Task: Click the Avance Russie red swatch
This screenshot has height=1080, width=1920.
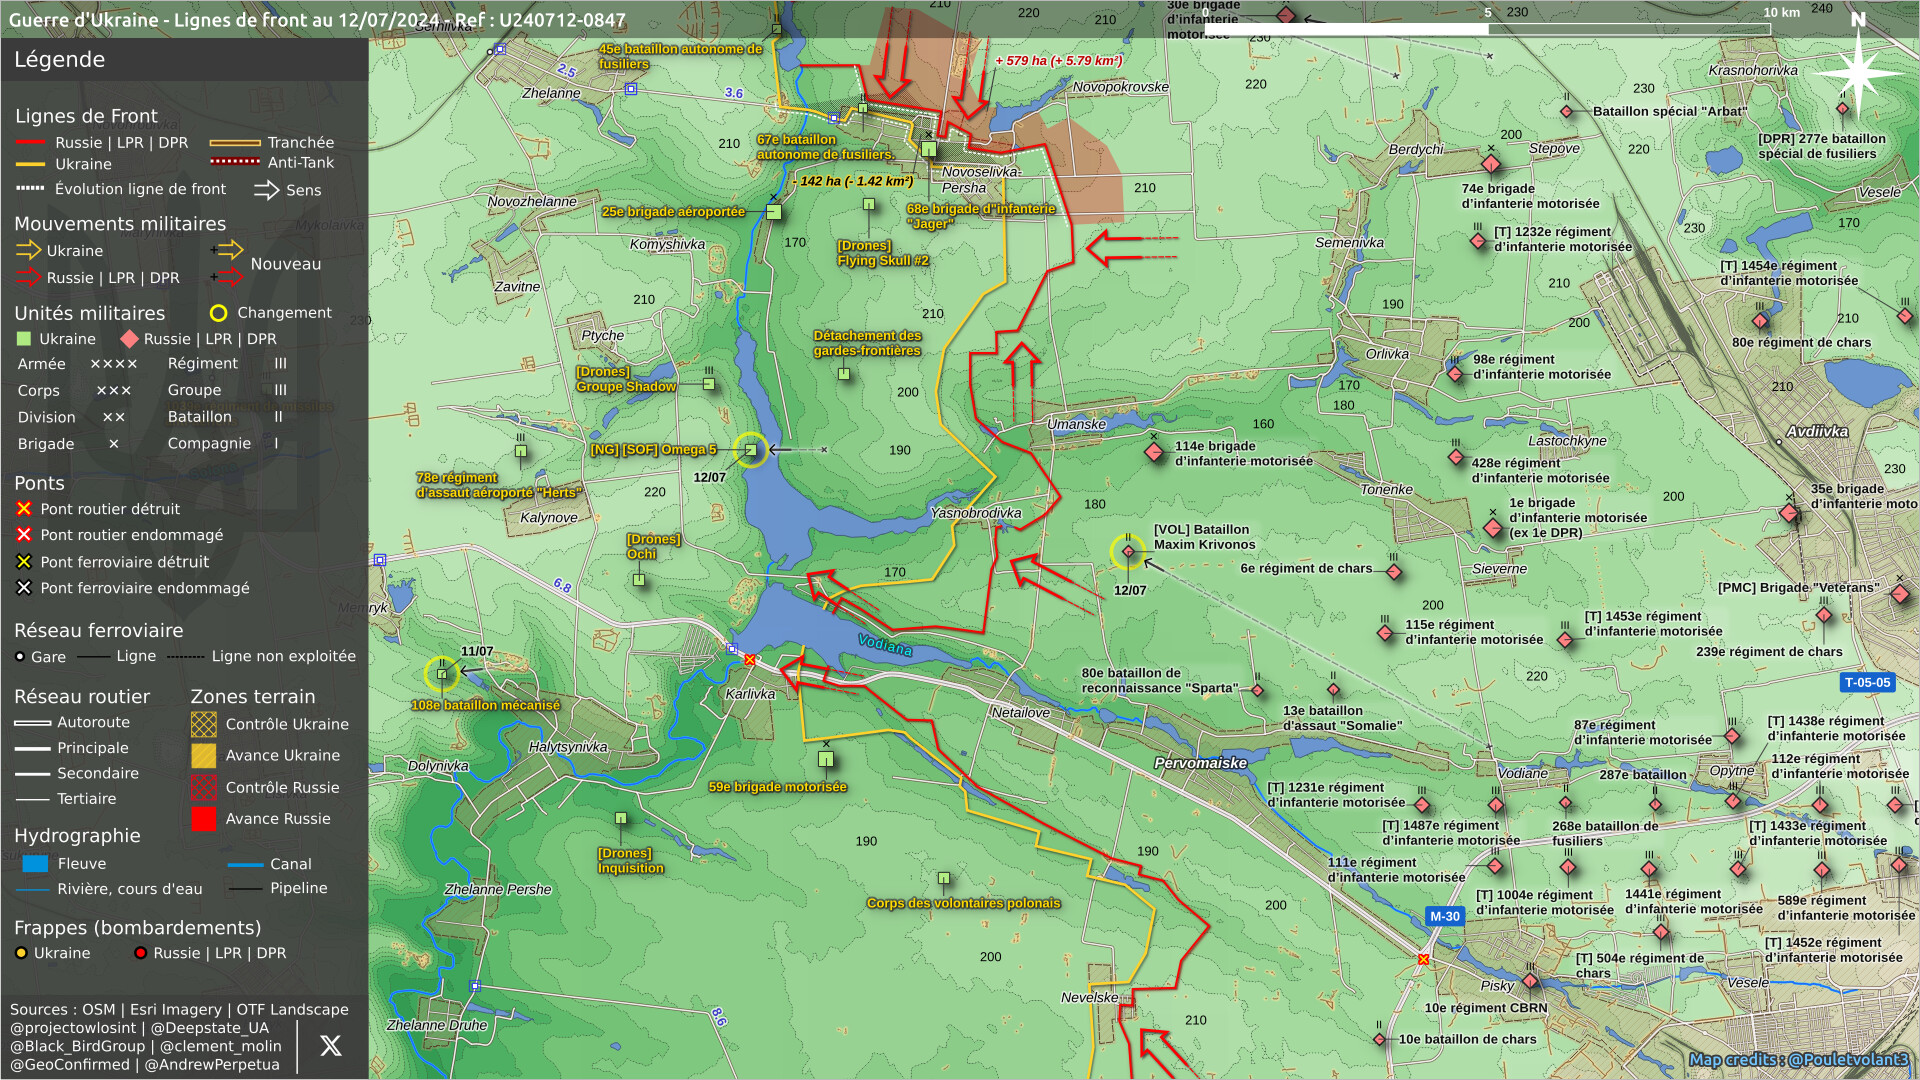Action: [x=203, y=819]
